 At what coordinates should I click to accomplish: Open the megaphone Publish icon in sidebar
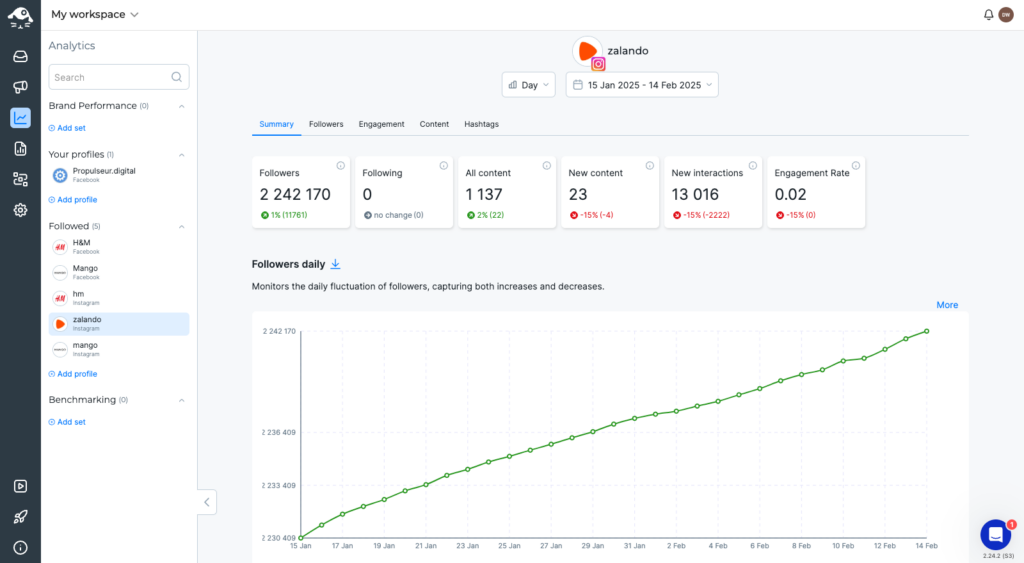[x=20, y=87]
